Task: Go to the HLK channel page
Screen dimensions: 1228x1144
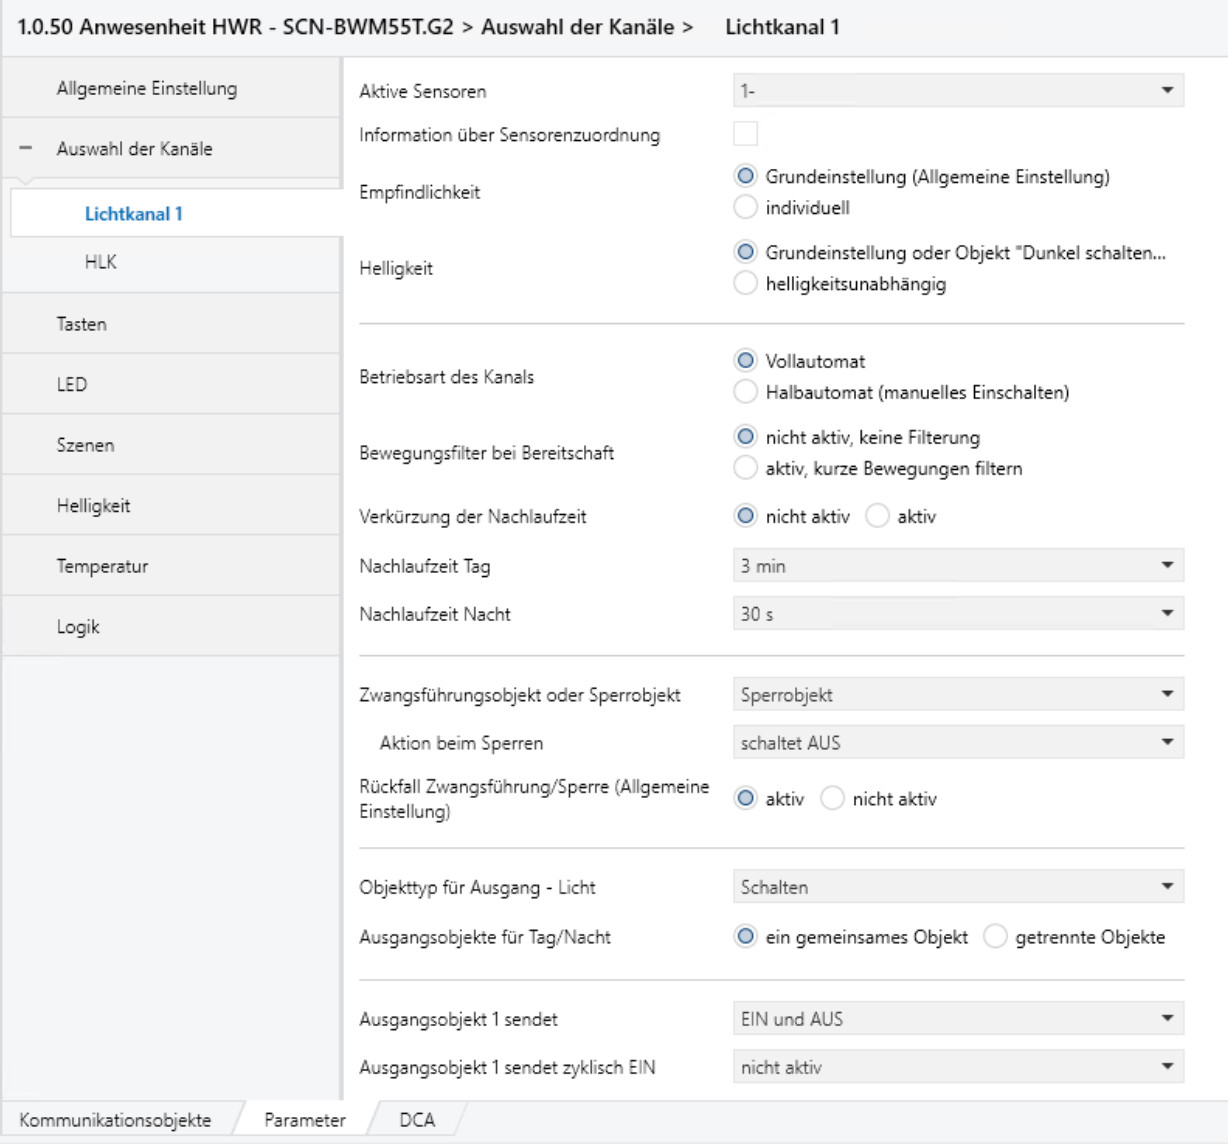Action: tap(101, 262)
